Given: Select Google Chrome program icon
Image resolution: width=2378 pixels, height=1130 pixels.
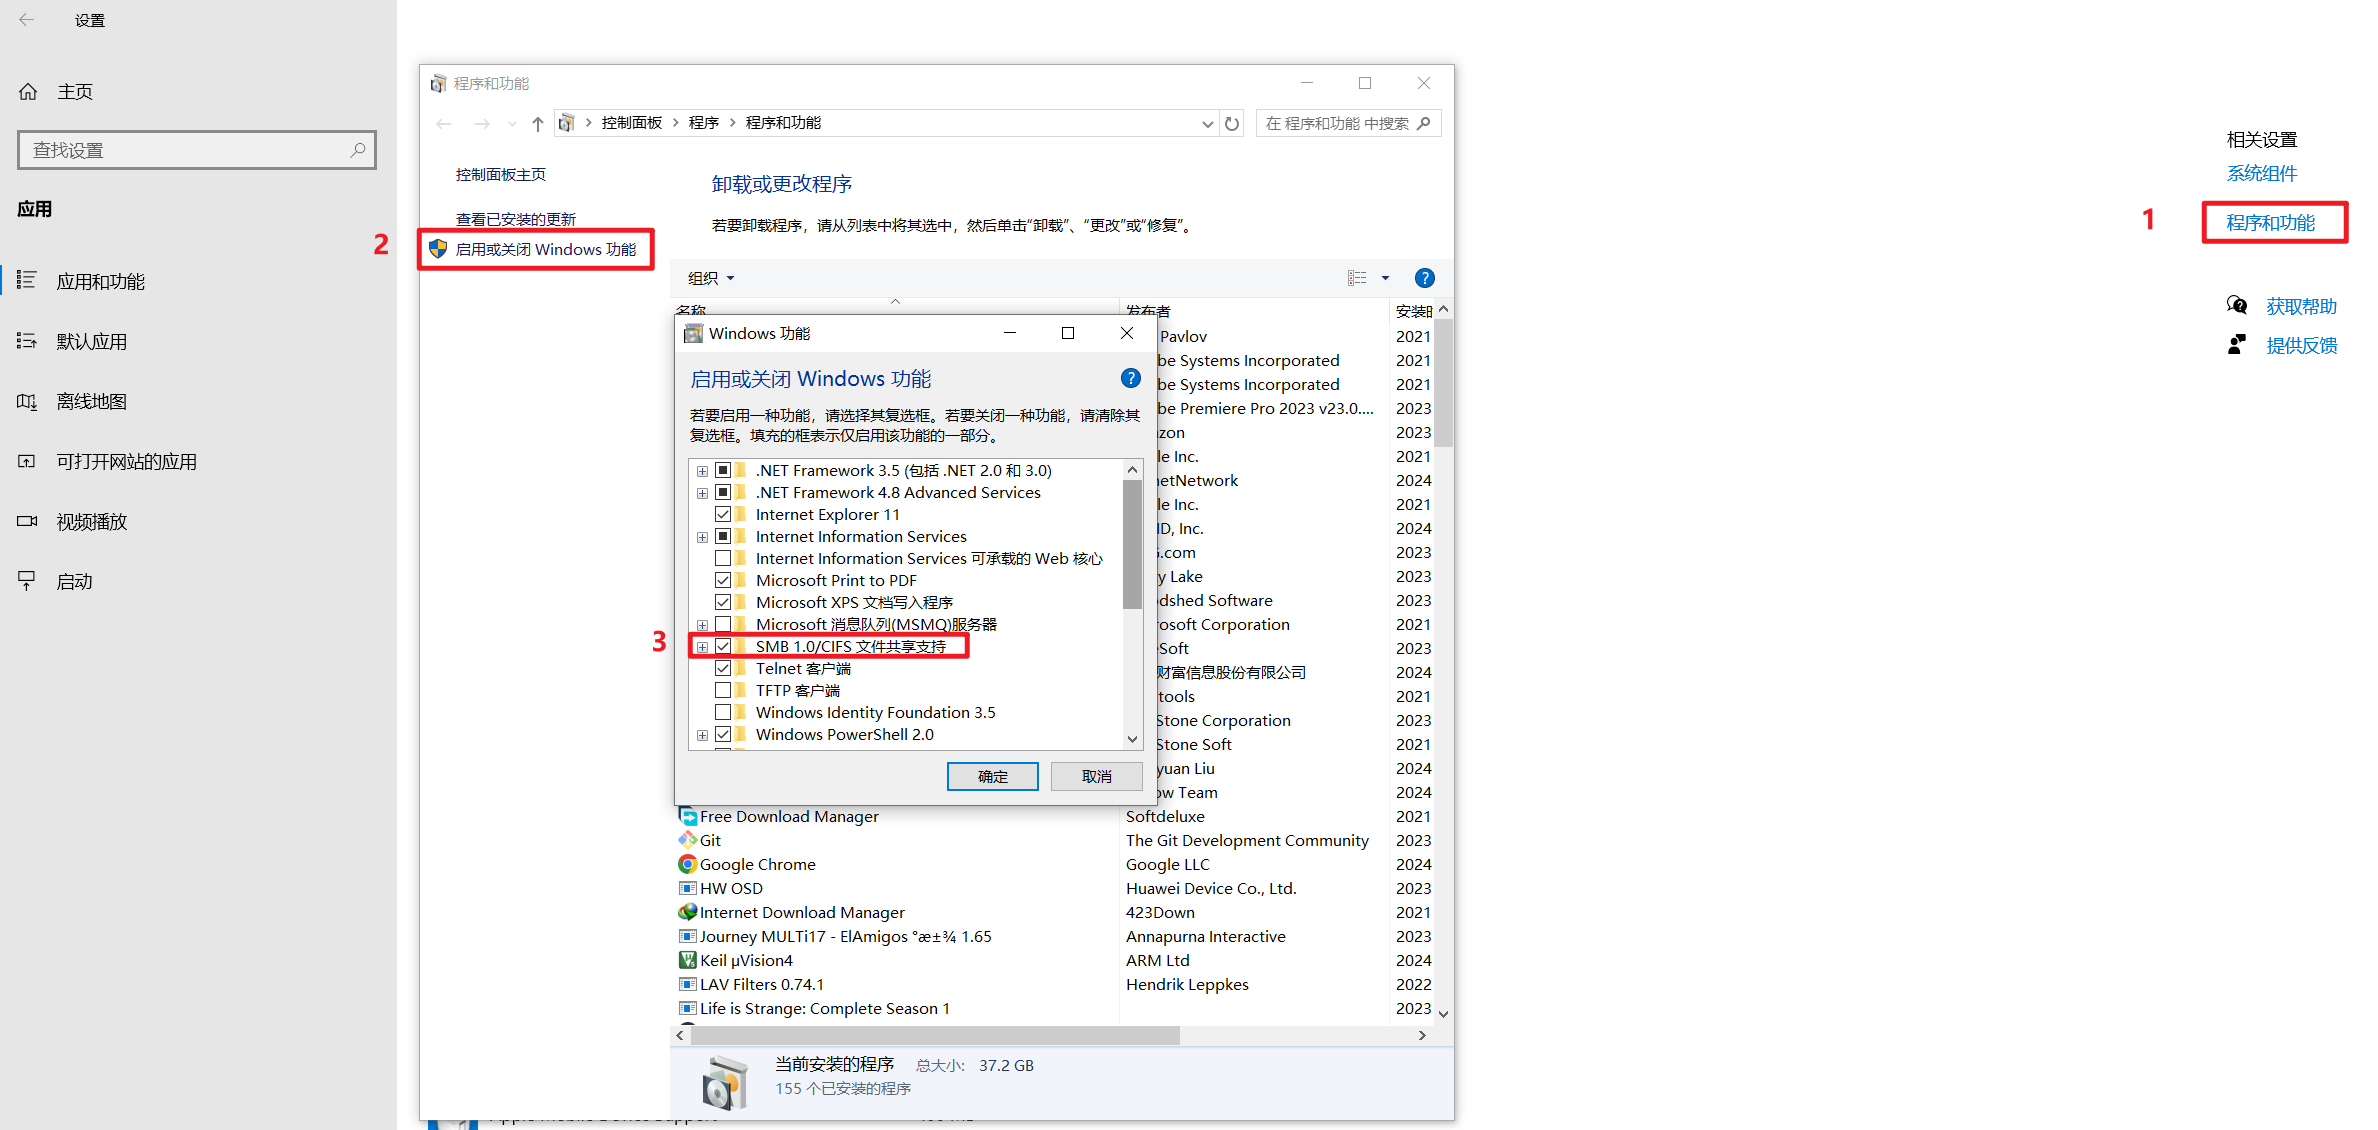Looking at the screenshot, I should click(x=688, y=864).
